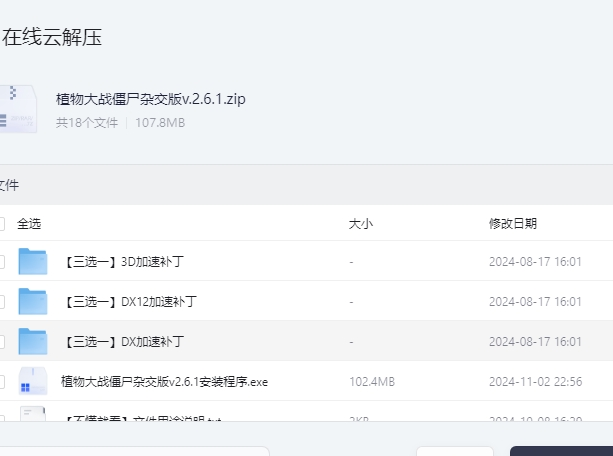This screenshot has height=456, width=613.
Task: Click date of 【三选一】DX加速补丁 row
Action: [535, 342]
